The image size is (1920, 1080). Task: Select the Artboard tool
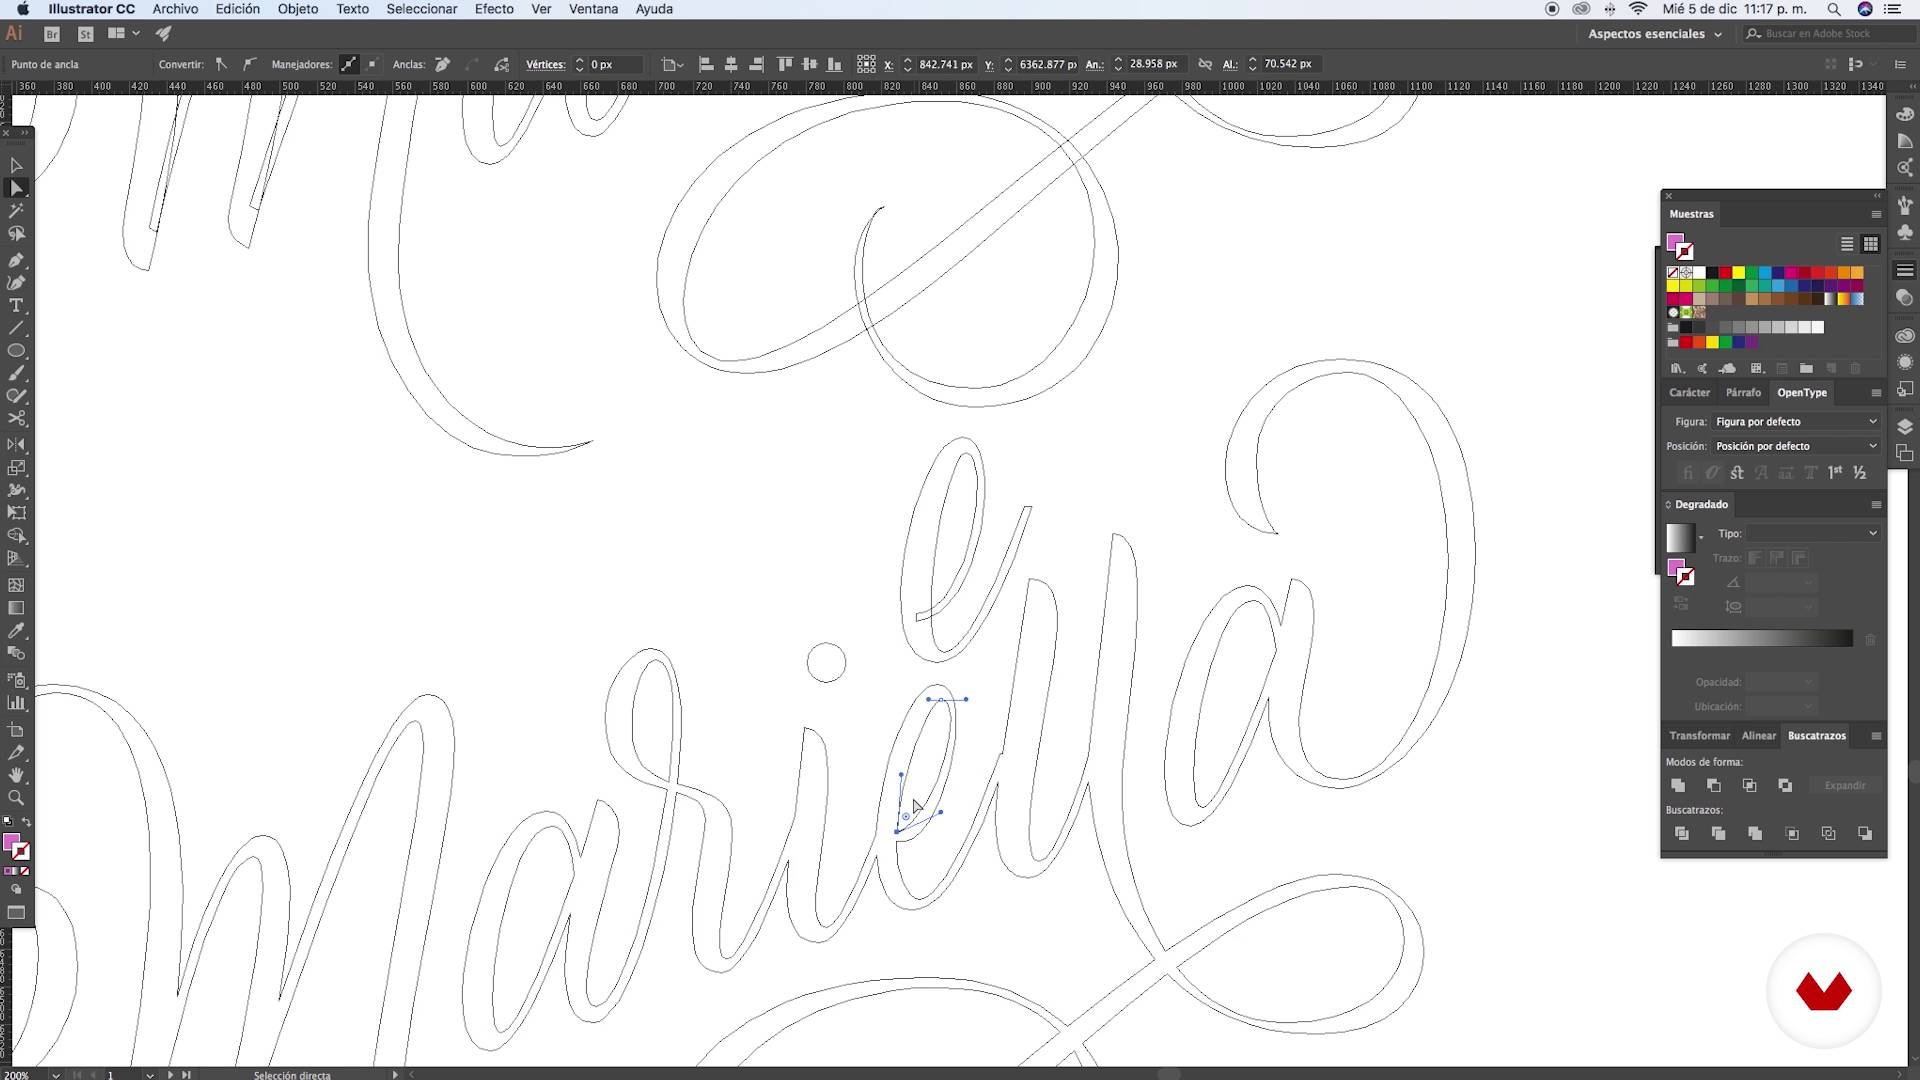point(16,730)
